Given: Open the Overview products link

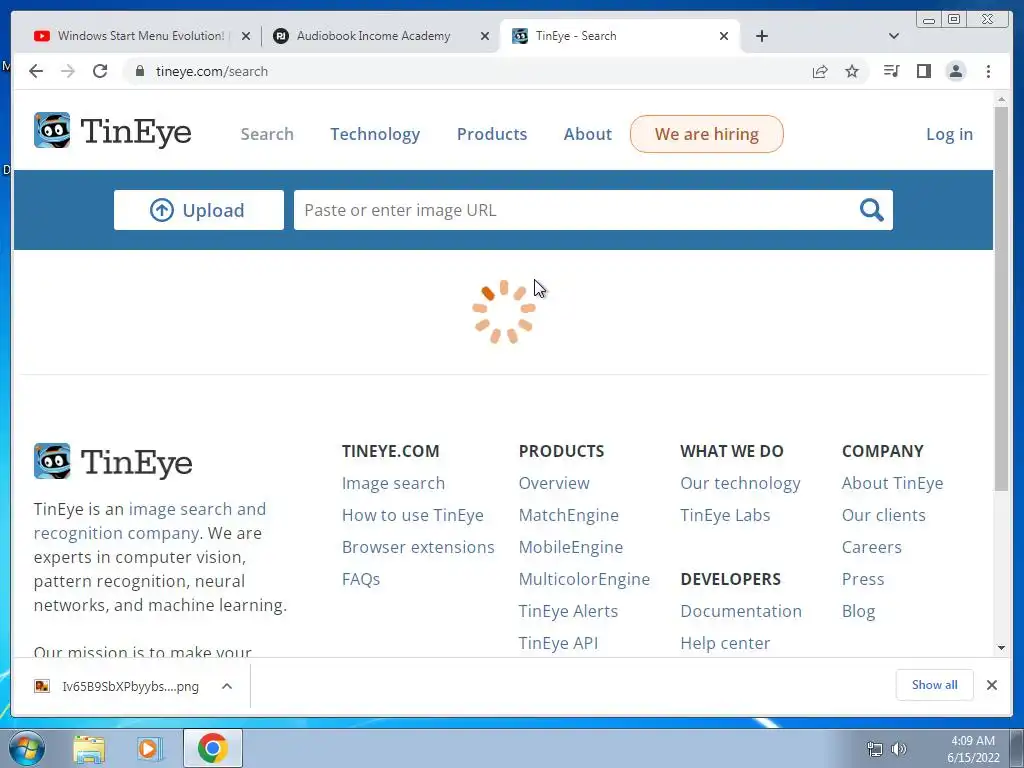Looking at the screenshot, I should pyautogui.click(x=554, y=483).
